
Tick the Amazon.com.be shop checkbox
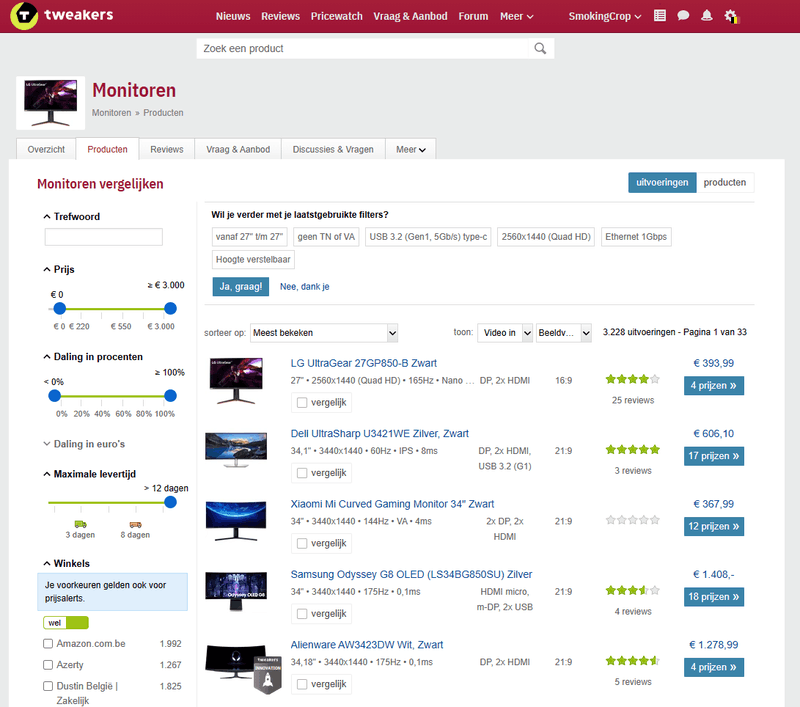tap(48, 644)
